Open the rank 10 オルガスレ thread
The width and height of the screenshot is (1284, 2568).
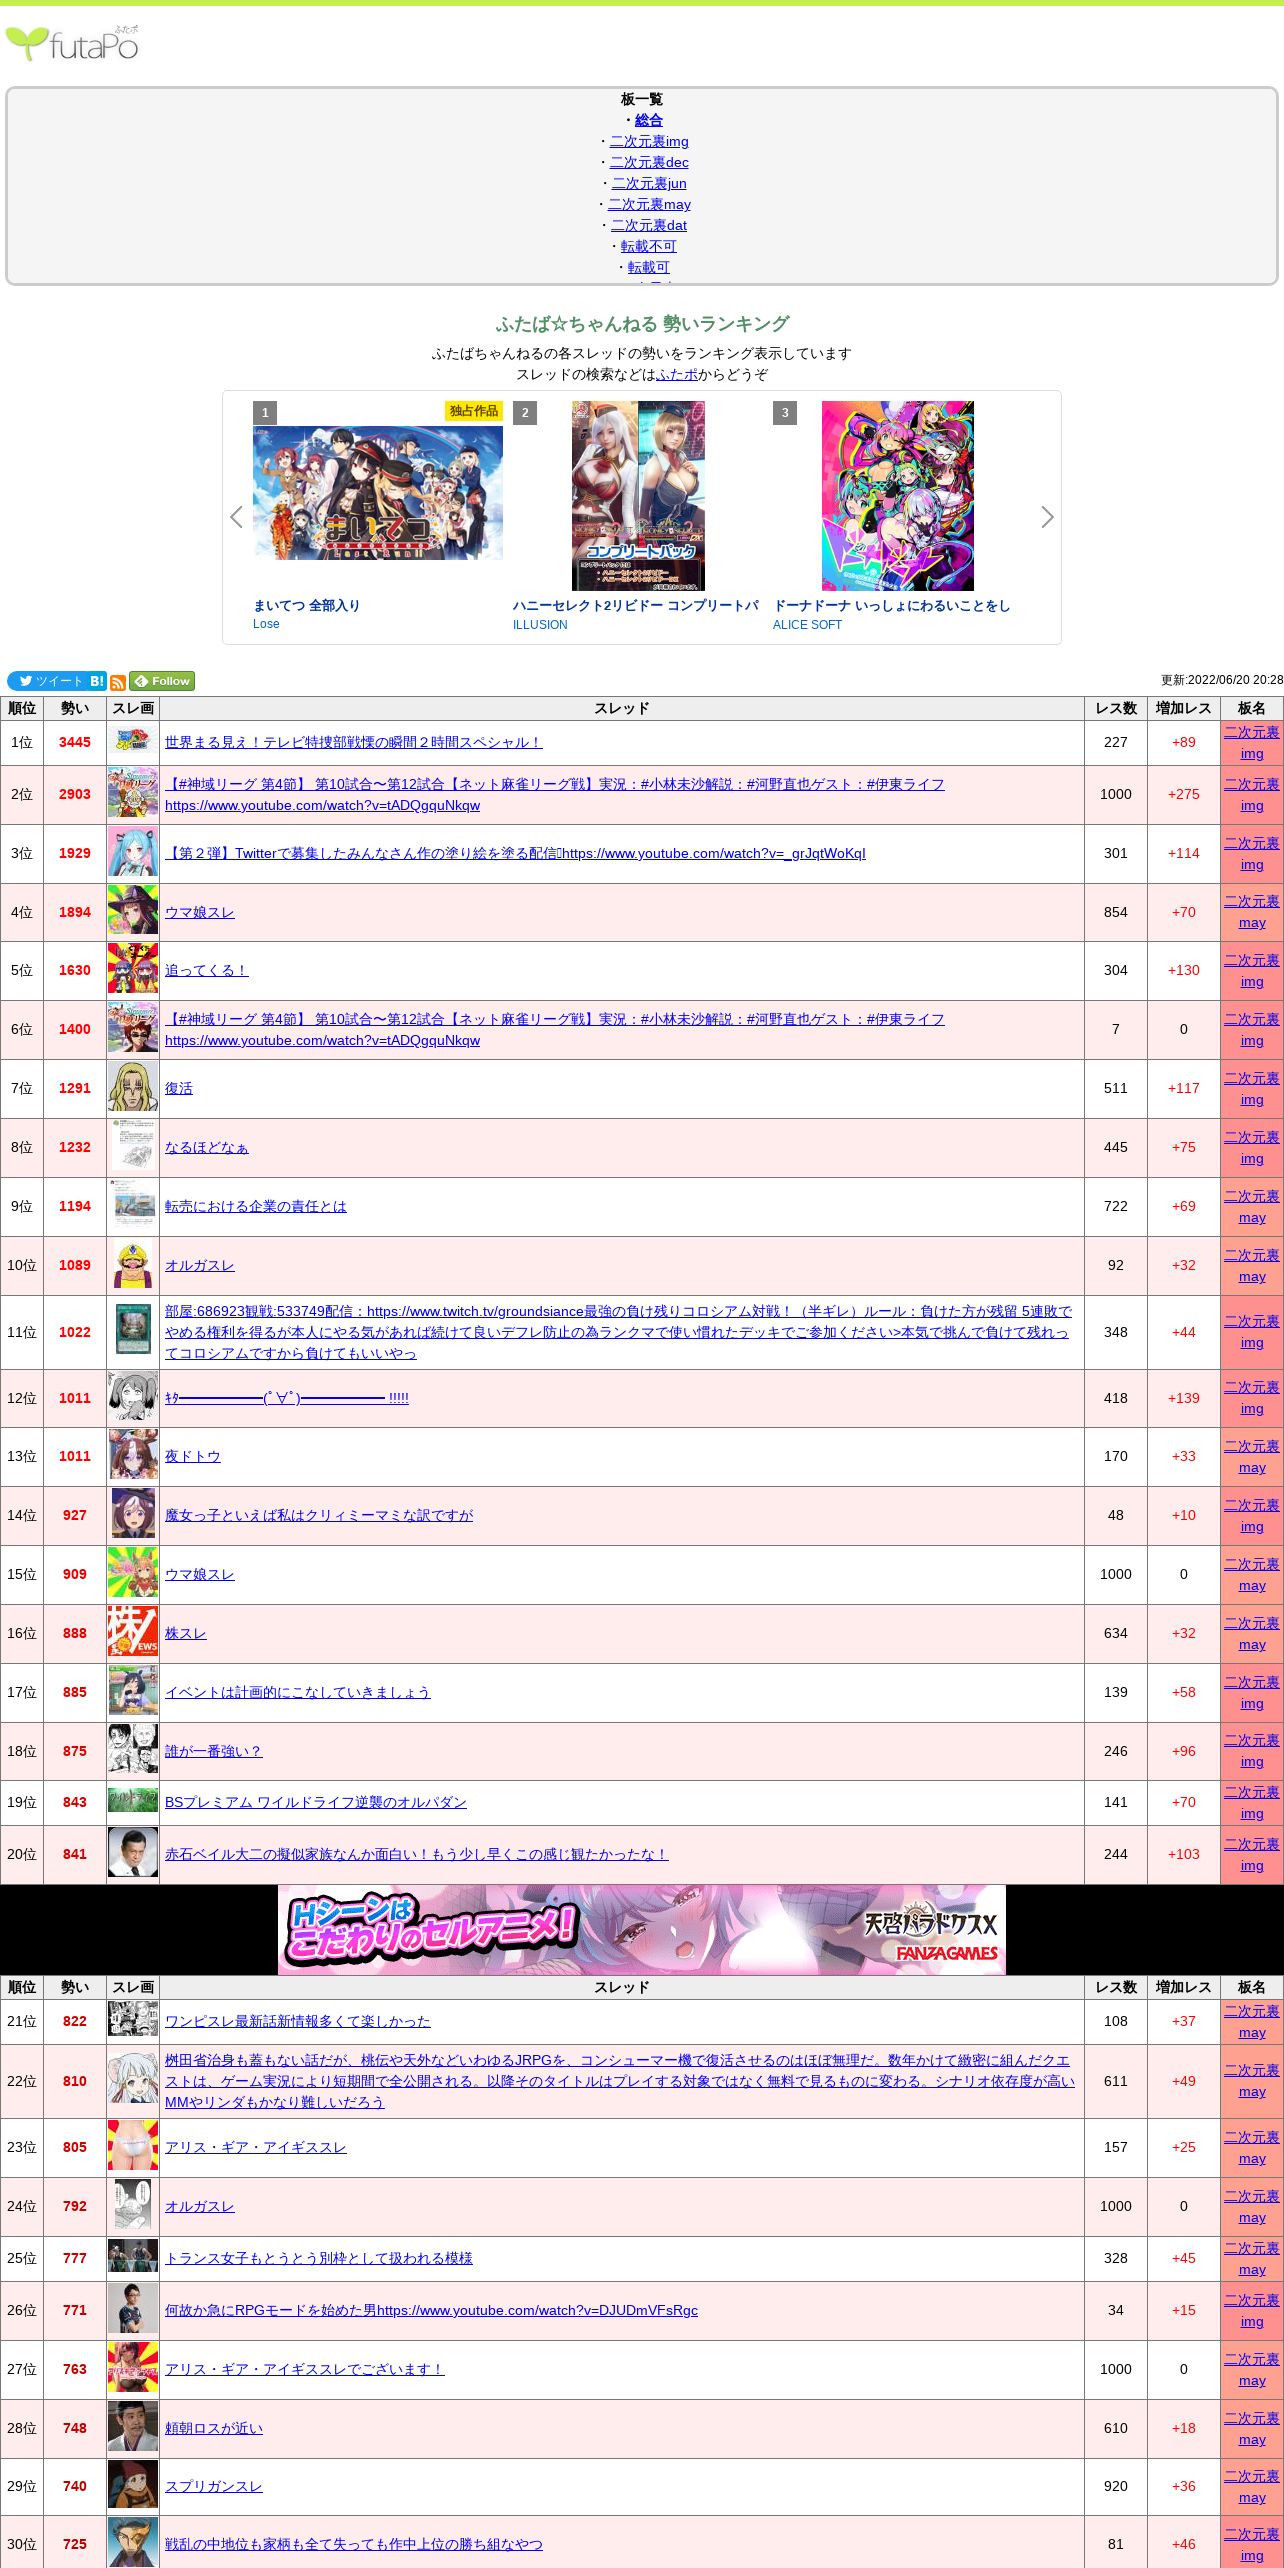(200, 1265)
